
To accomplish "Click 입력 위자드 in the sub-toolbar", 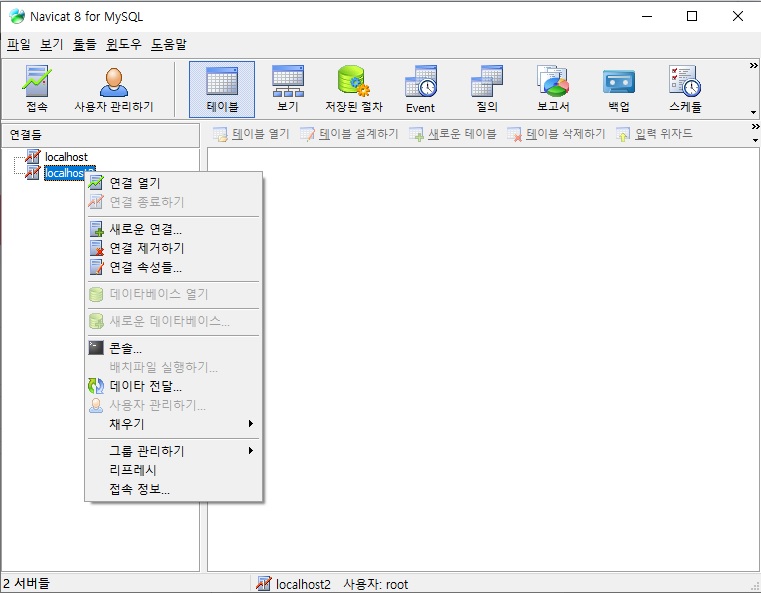I will coord(654,134).
